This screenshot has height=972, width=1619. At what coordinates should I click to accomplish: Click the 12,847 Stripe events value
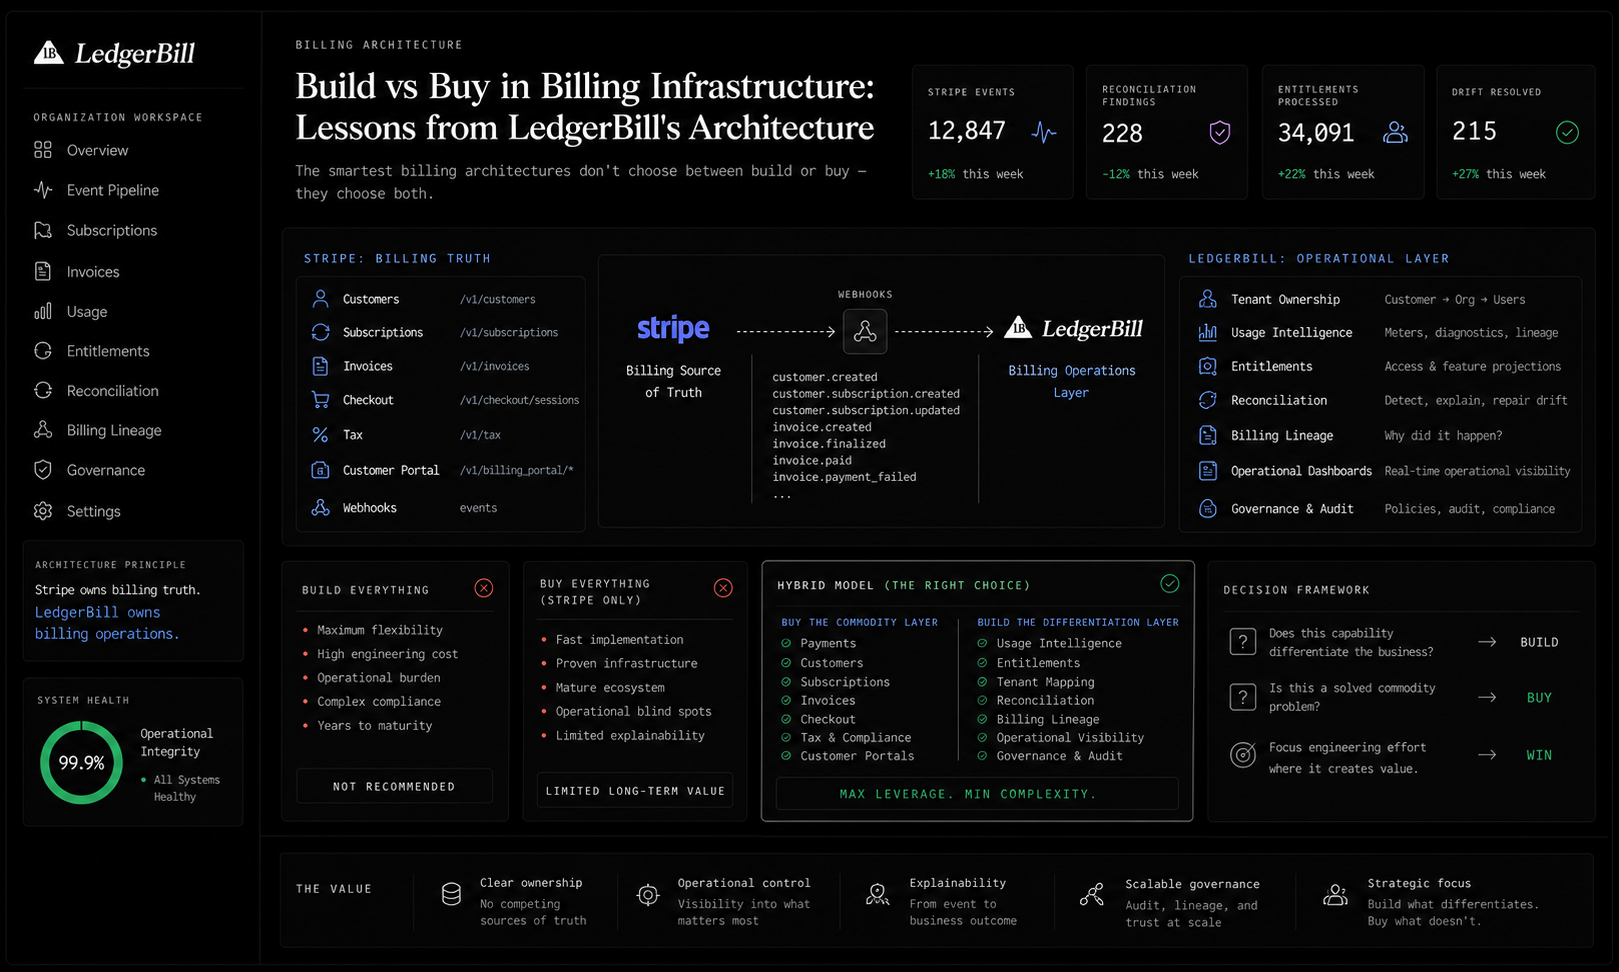coord(966,131)
